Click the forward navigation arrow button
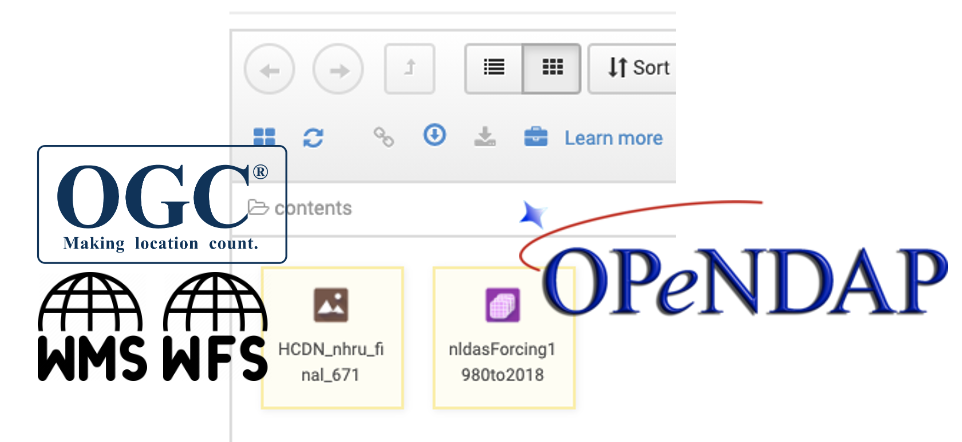Screen dimensions: 962x442 tap(338, 69)
